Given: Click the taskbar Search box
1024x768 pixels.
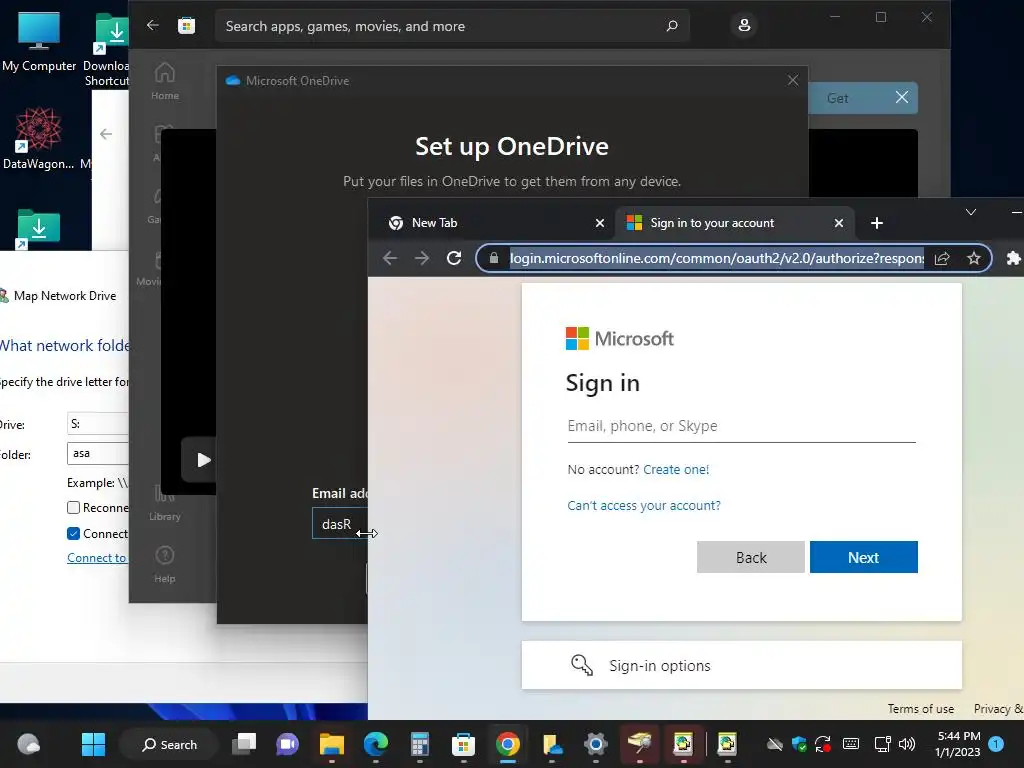Looking at the screenshot, I should [169, 744].
